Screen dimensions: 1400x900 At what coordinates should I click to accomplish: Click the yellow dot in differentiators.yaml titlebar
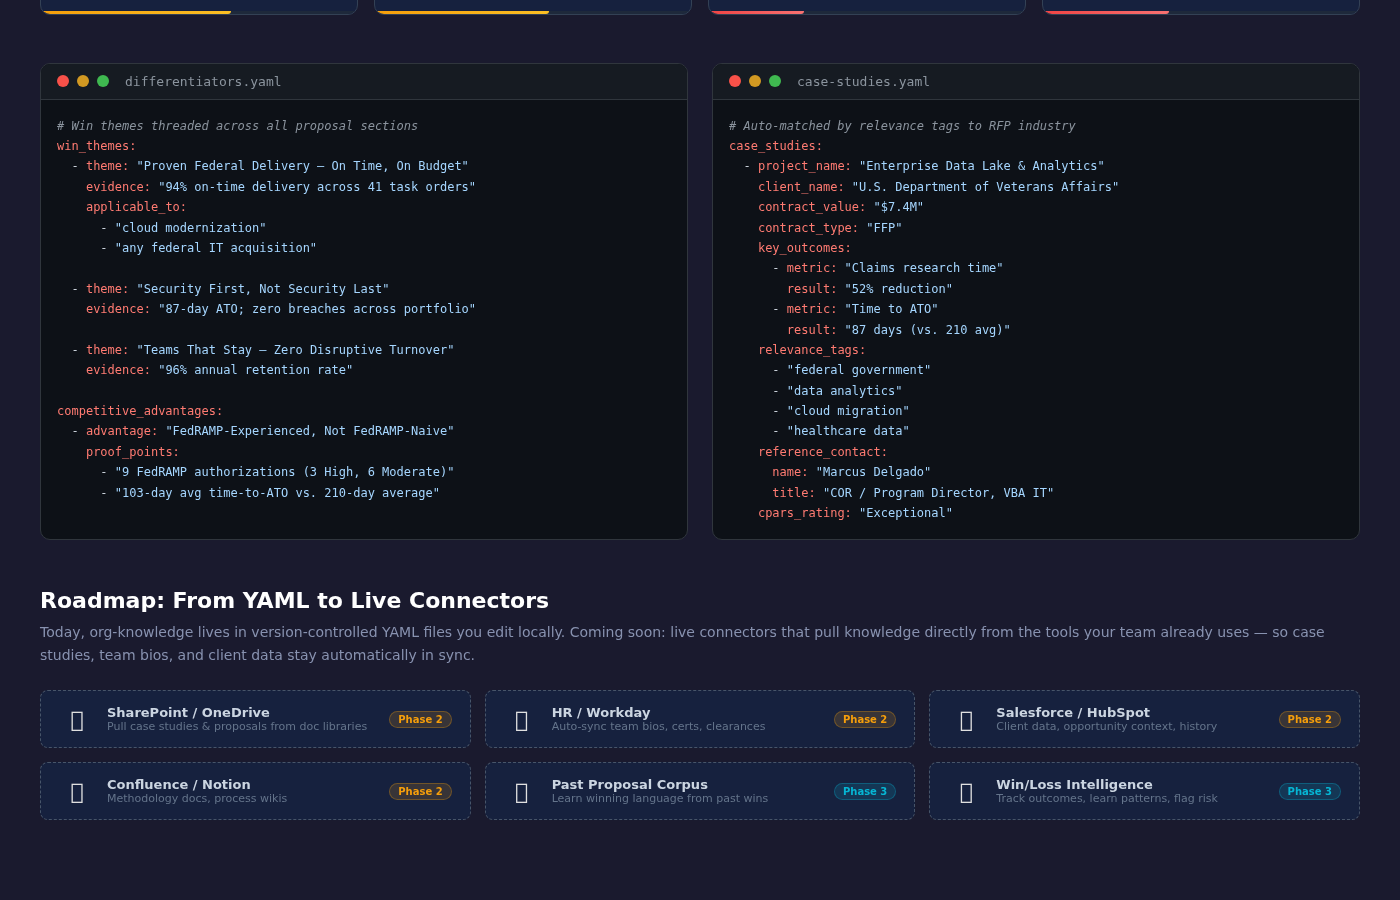pyautogui.click(x=82, y=81)
